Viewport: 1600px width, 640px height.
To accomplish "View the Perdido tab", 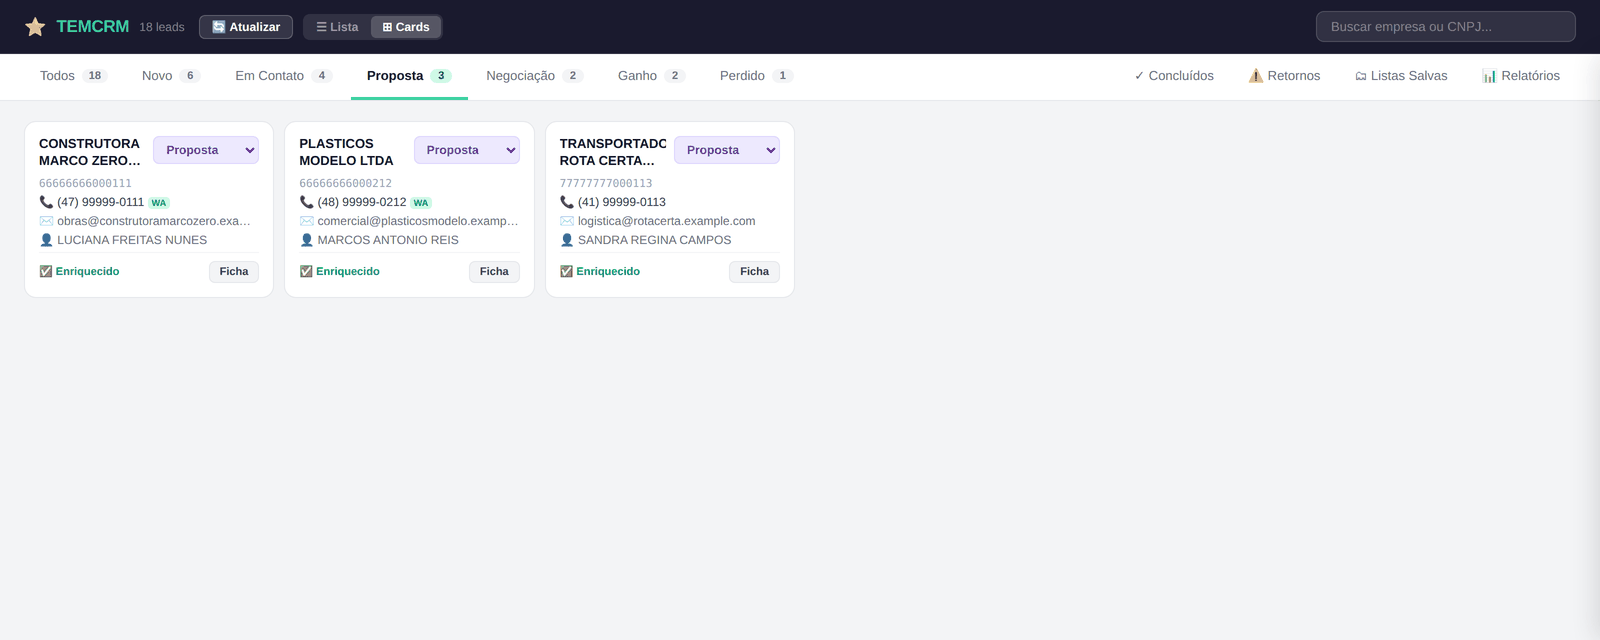I will (756, 76).
